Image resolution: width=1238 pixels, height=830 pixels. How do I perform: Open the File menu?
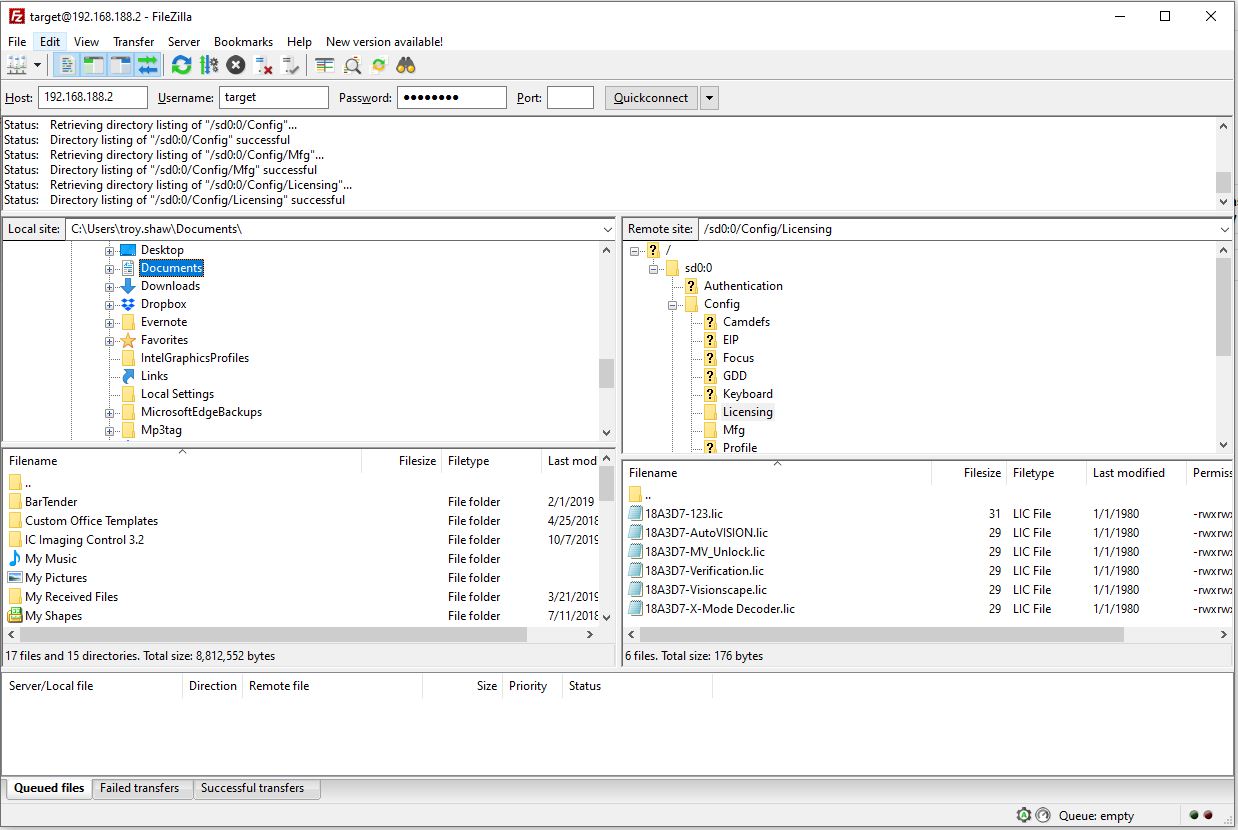coord(17,41)
